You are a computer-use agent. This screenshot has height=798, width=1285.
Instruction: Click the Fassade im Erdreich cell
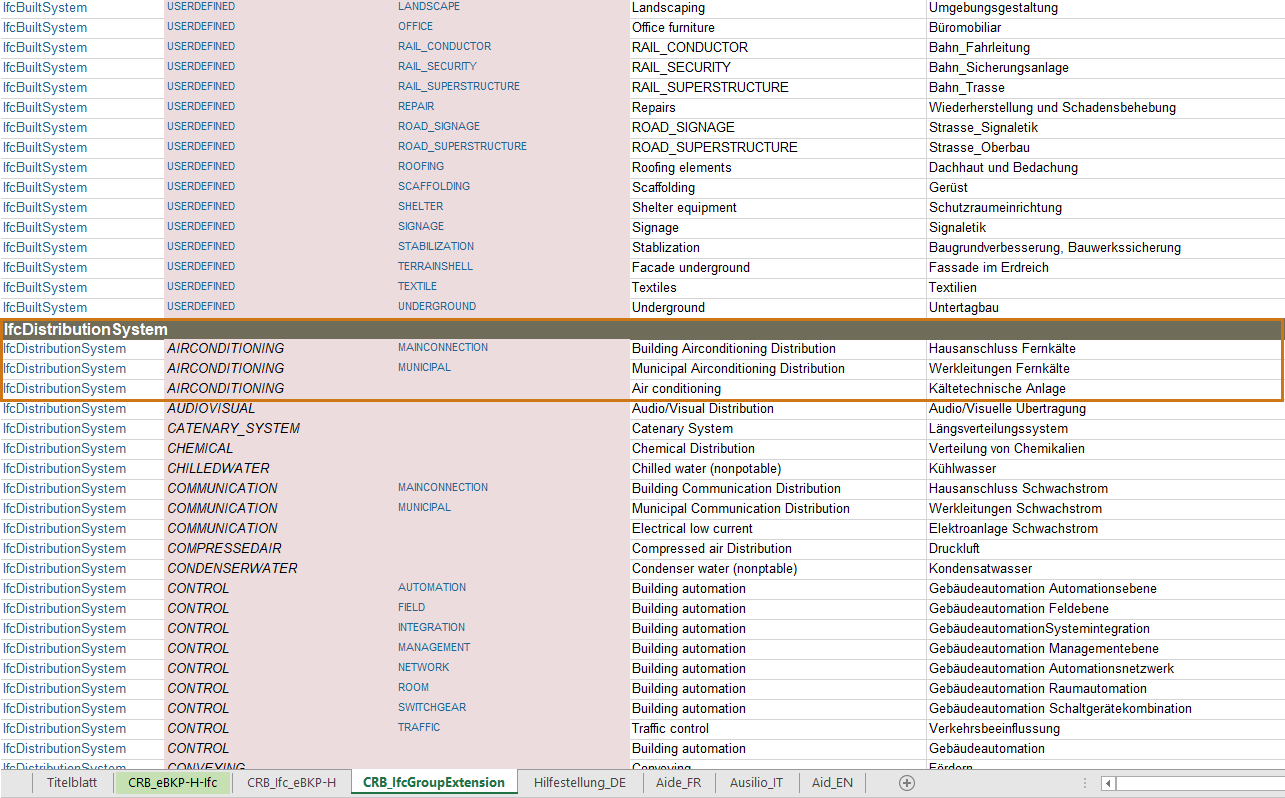coord(1105,267)
